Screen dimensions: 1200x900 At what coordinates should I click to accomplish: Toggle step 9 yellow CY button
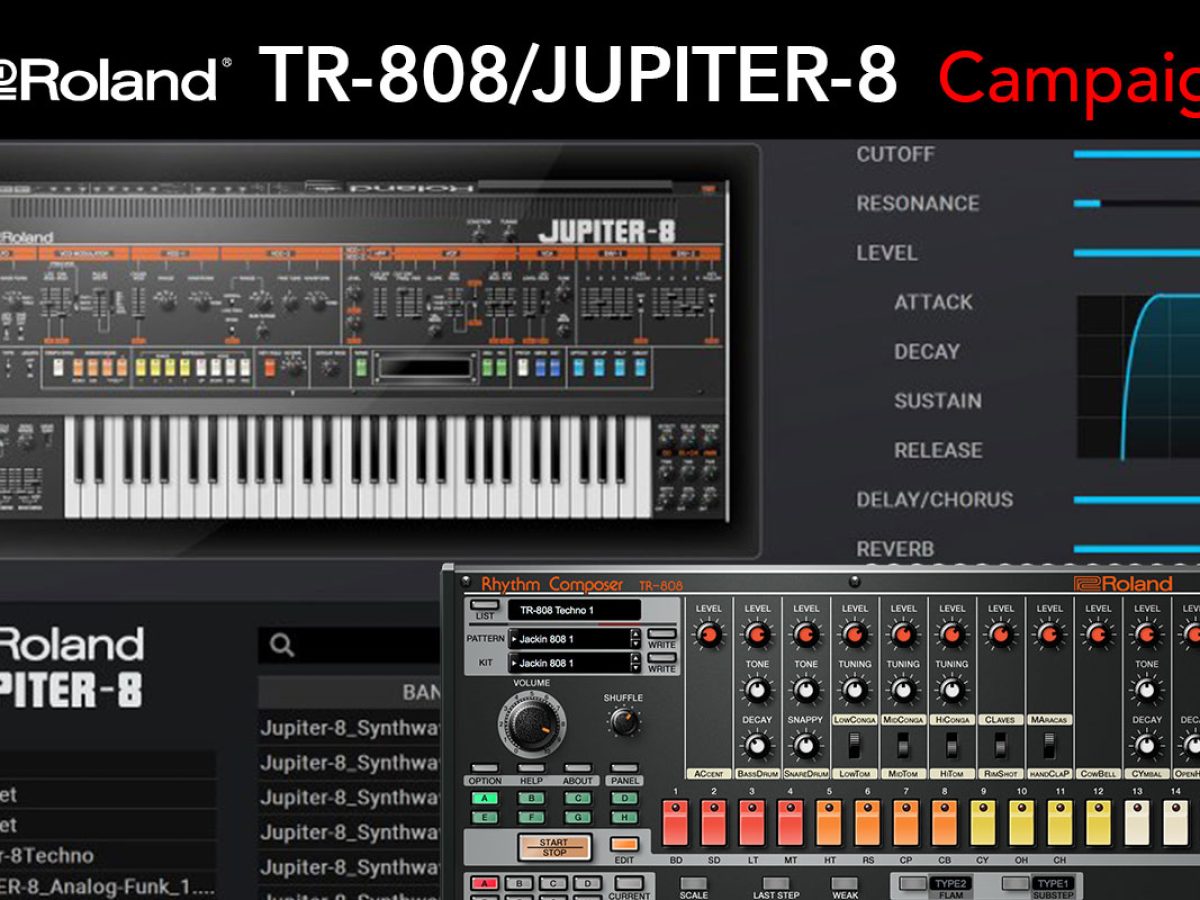983,822
